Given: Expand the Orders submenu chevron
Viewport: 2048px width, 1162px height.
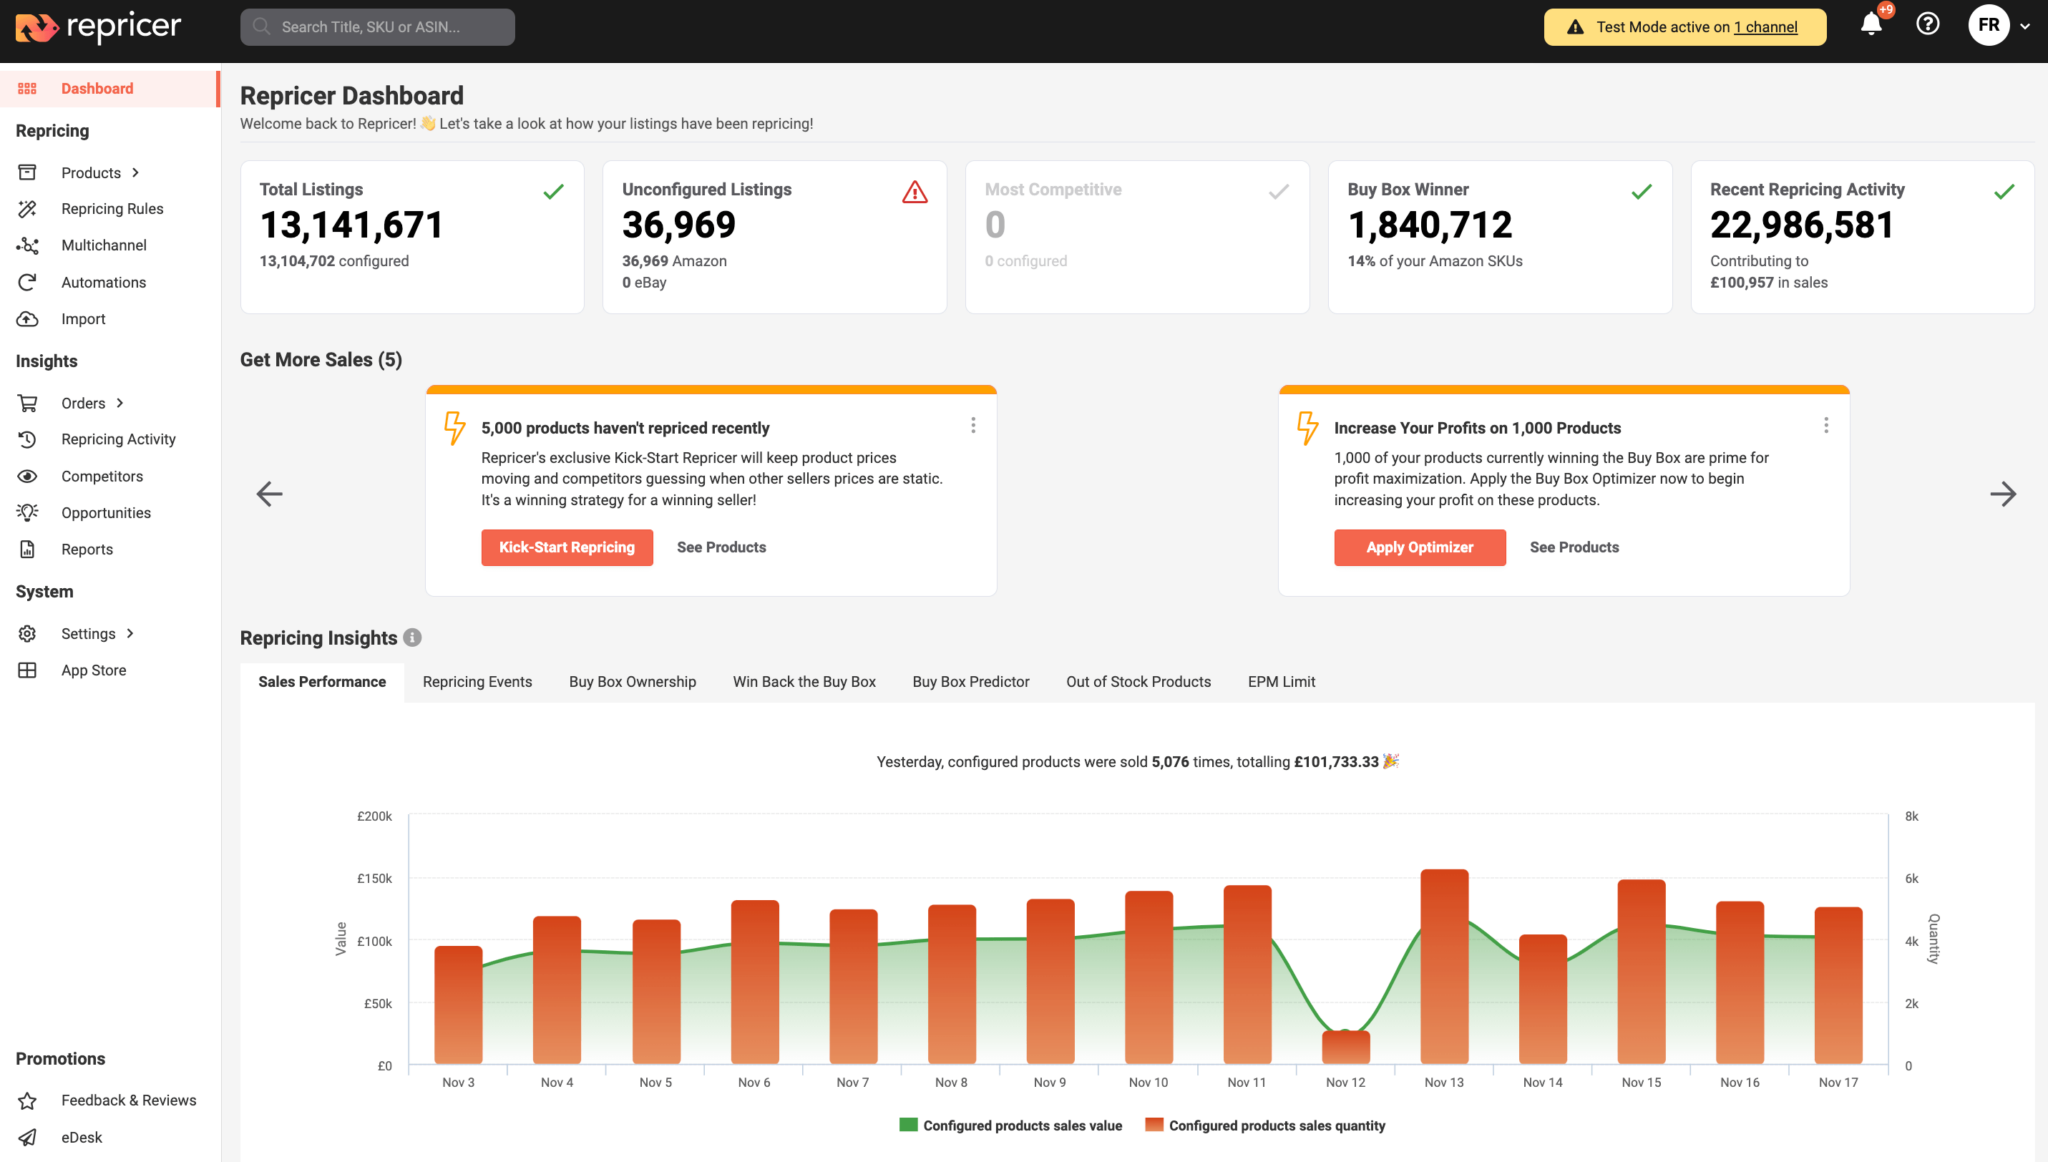Looking at the screenshot, I should 120,403.
